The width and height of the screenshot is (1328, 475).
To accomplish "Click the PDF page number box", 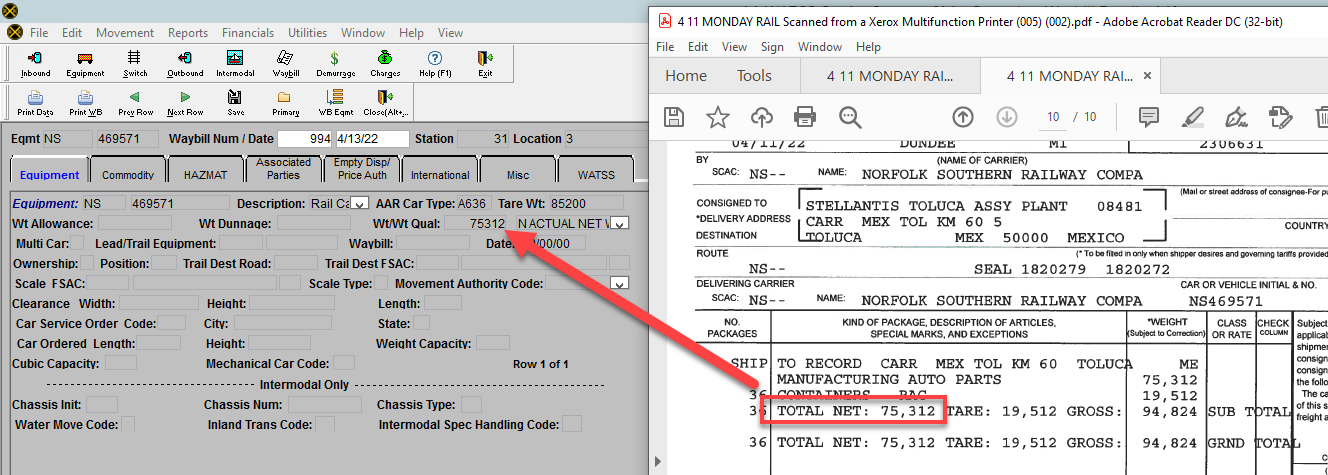I will 1053,117.
